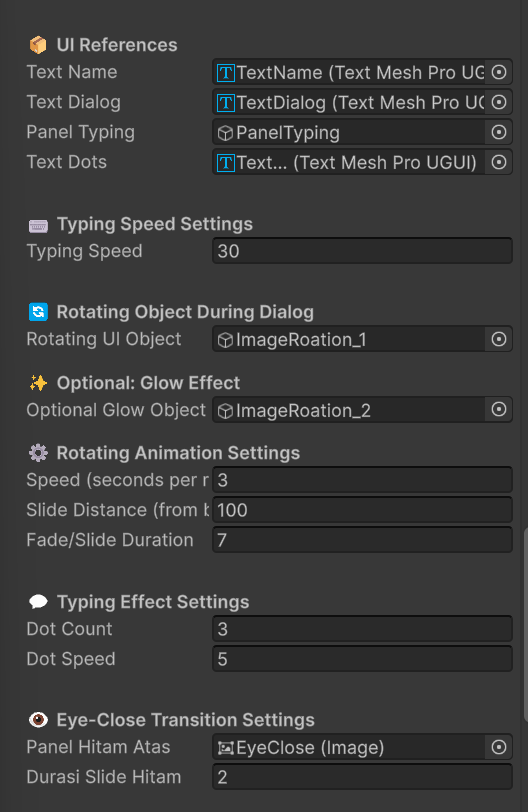Select the Speed seconds per rotation field
The height and width of the screenshot is (812, 528).
[362, 480]
